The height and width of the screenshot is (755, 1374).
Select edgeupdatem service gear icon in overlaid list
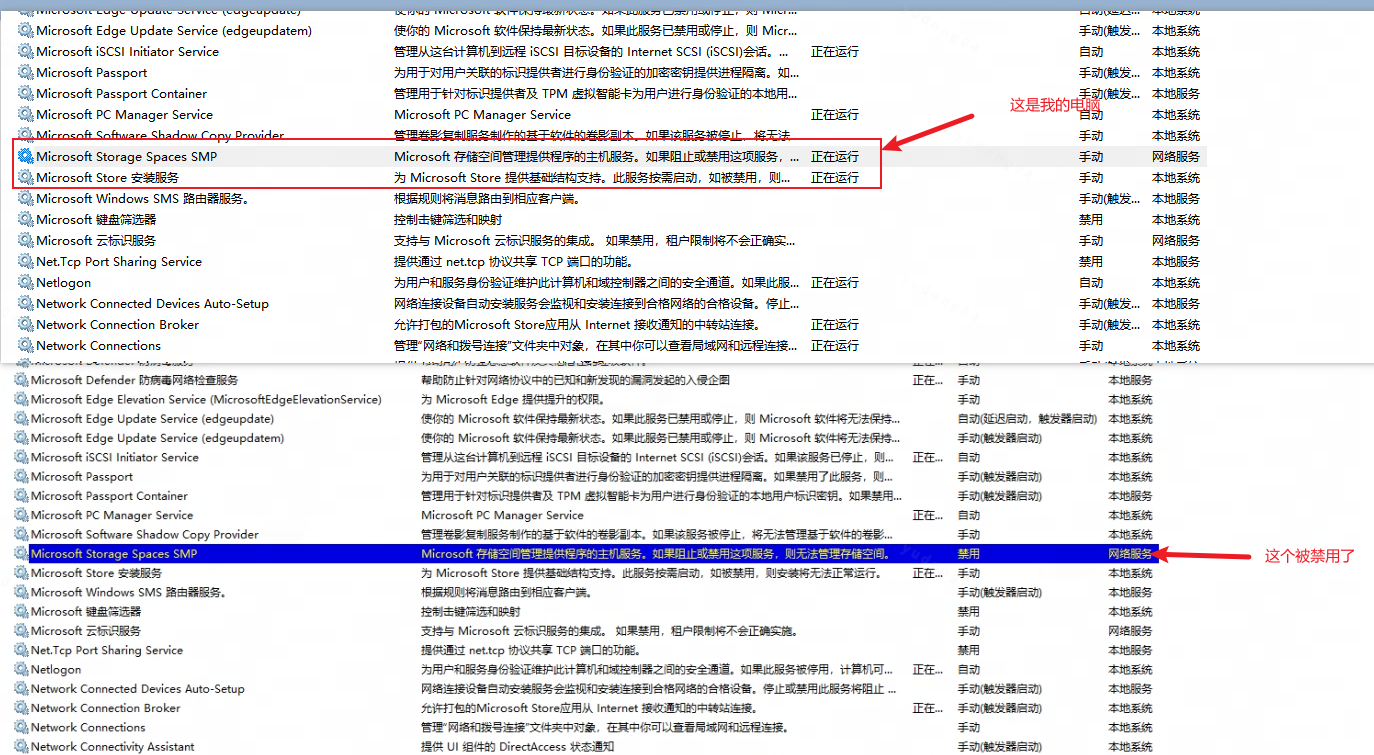click(x=26, y=30)
